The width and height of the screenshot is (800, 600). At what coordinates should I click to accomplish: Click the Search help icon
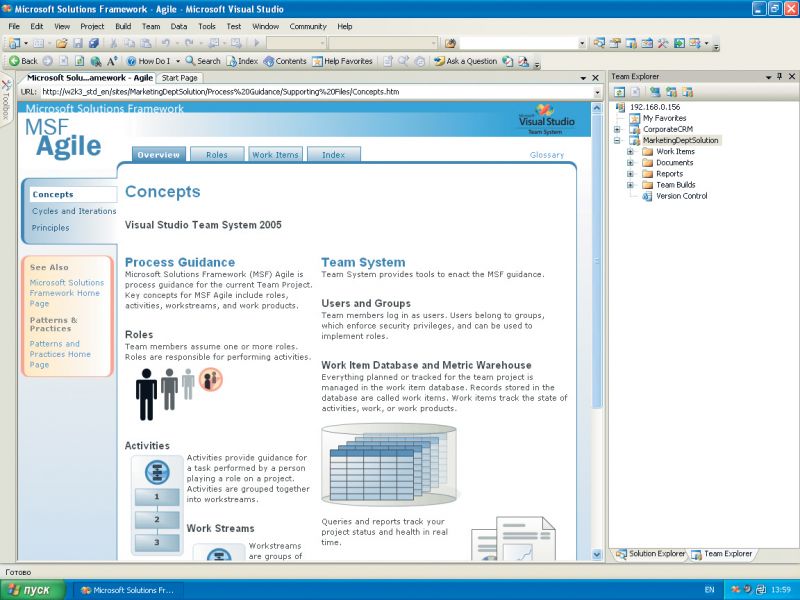tap(190, 61)
